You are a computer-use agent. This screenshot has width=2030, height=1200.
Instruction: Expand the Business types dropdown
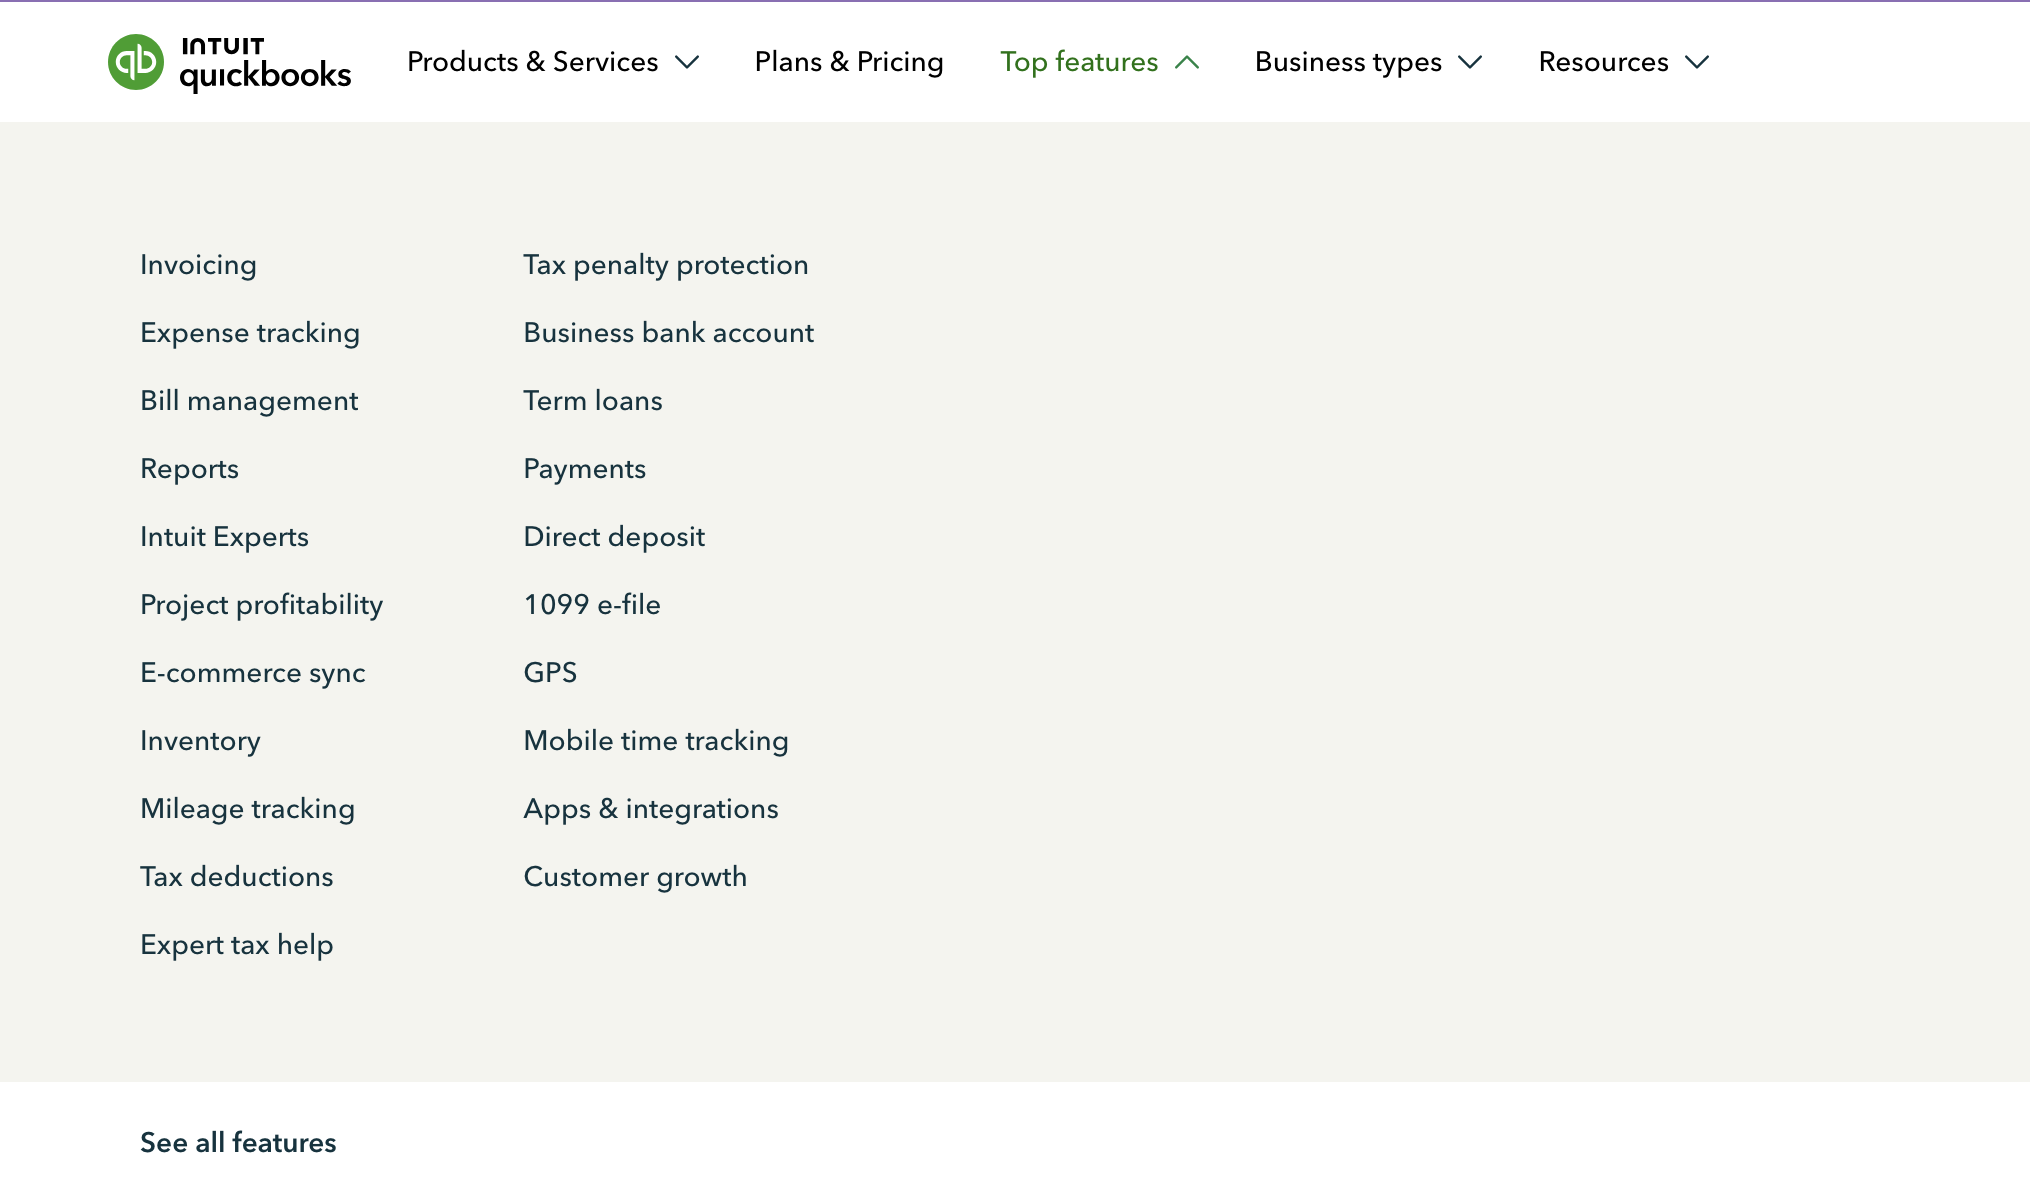point(1368,62)
